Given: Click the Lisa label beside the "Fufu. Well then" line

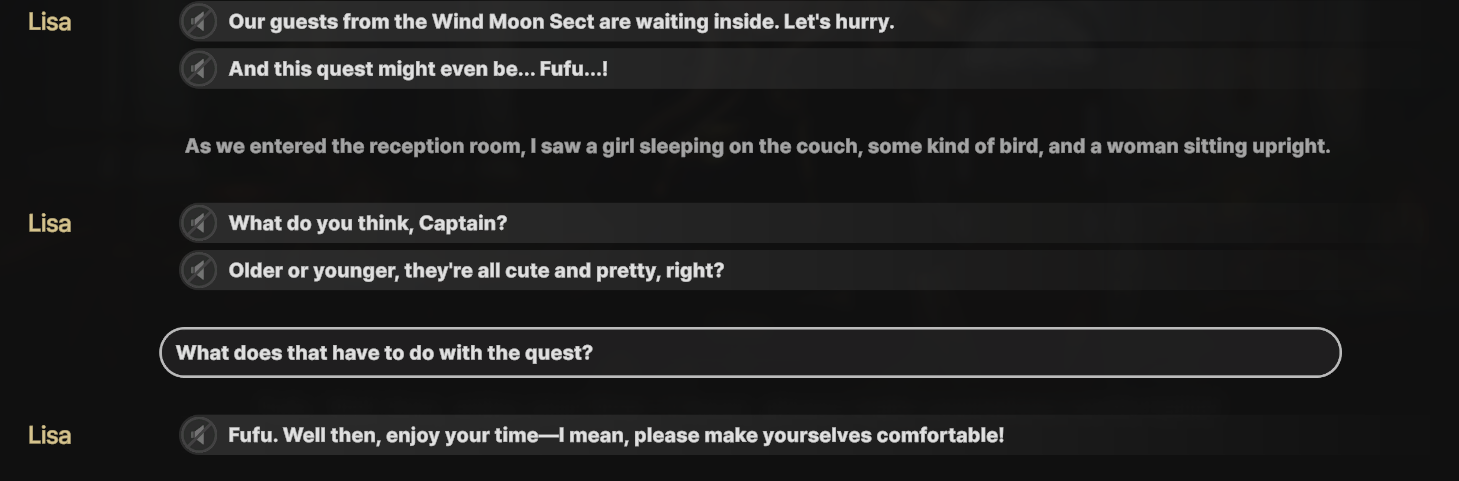Looking at the screenshot, I should click(49, 435).
